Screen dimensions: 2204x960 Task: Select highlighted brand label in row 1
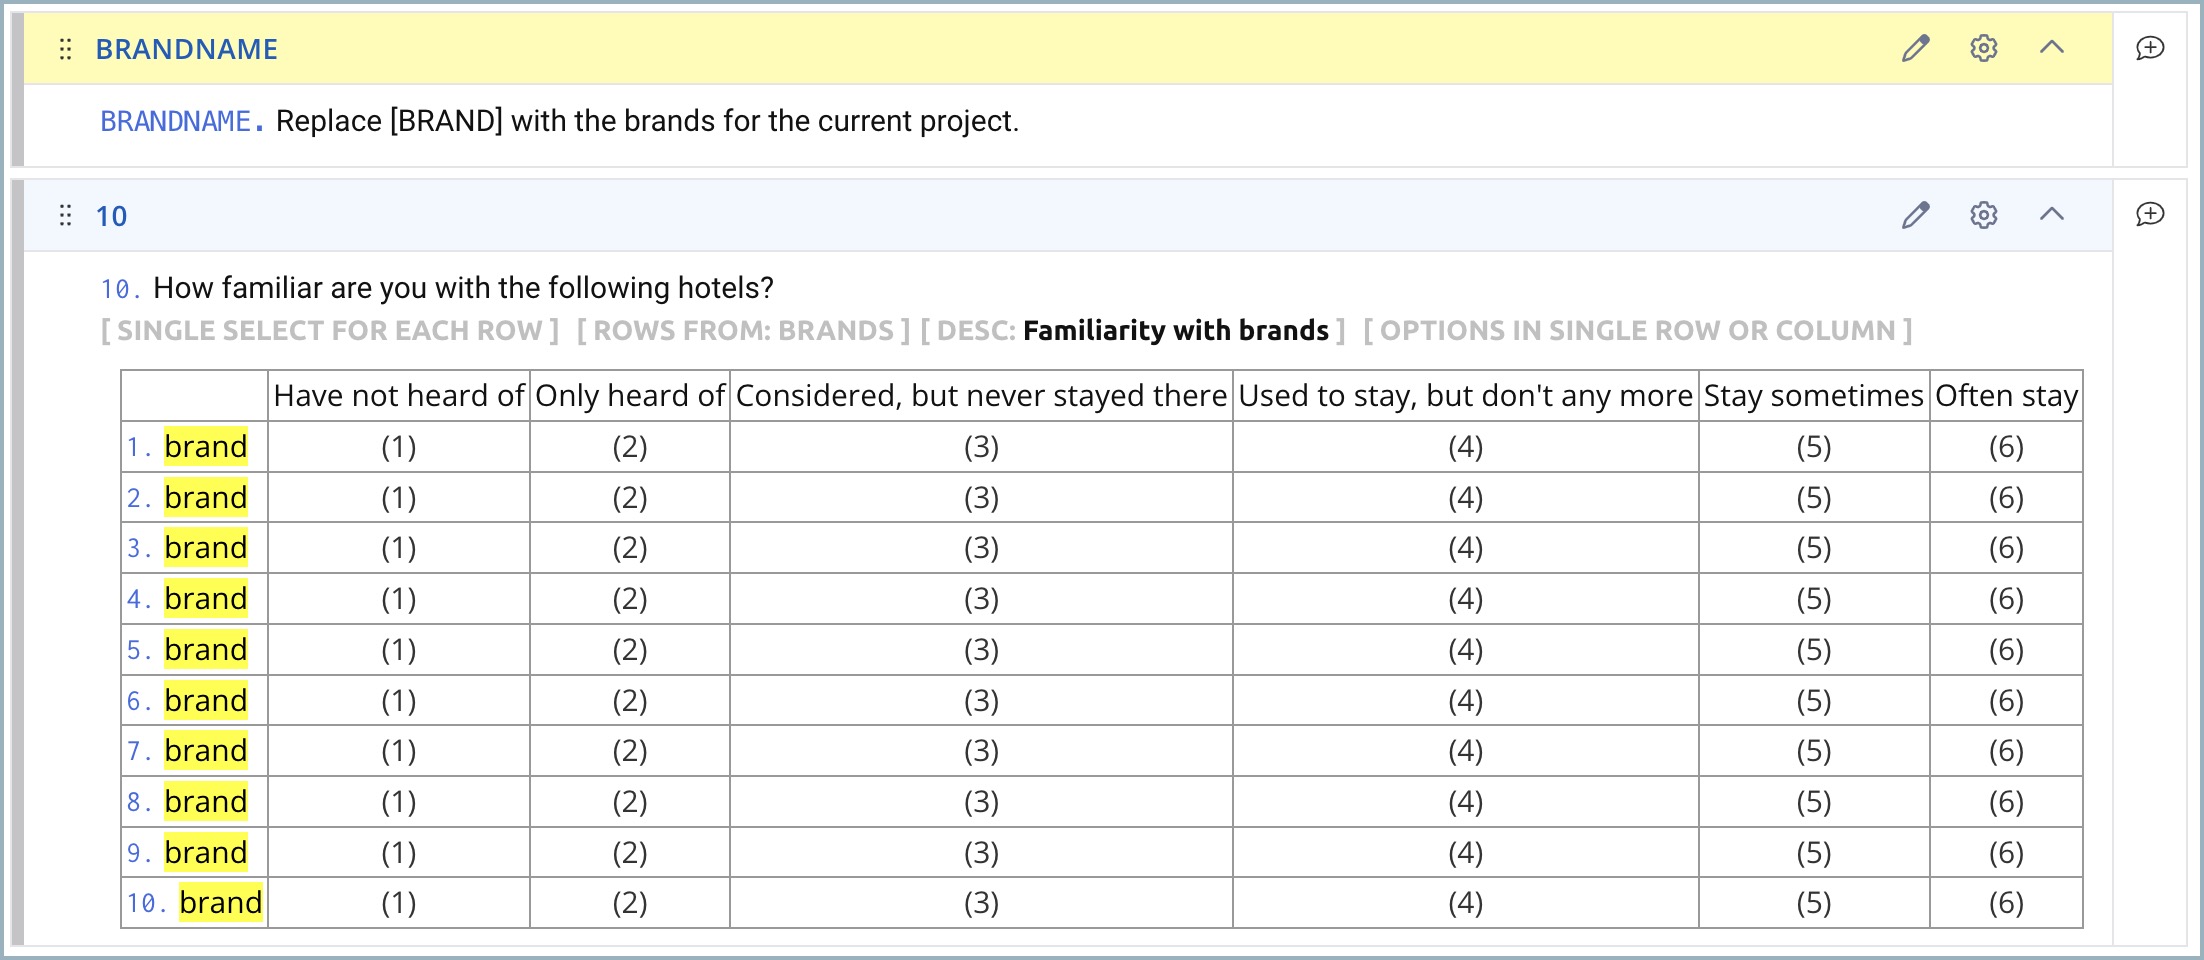pos(205,447)
